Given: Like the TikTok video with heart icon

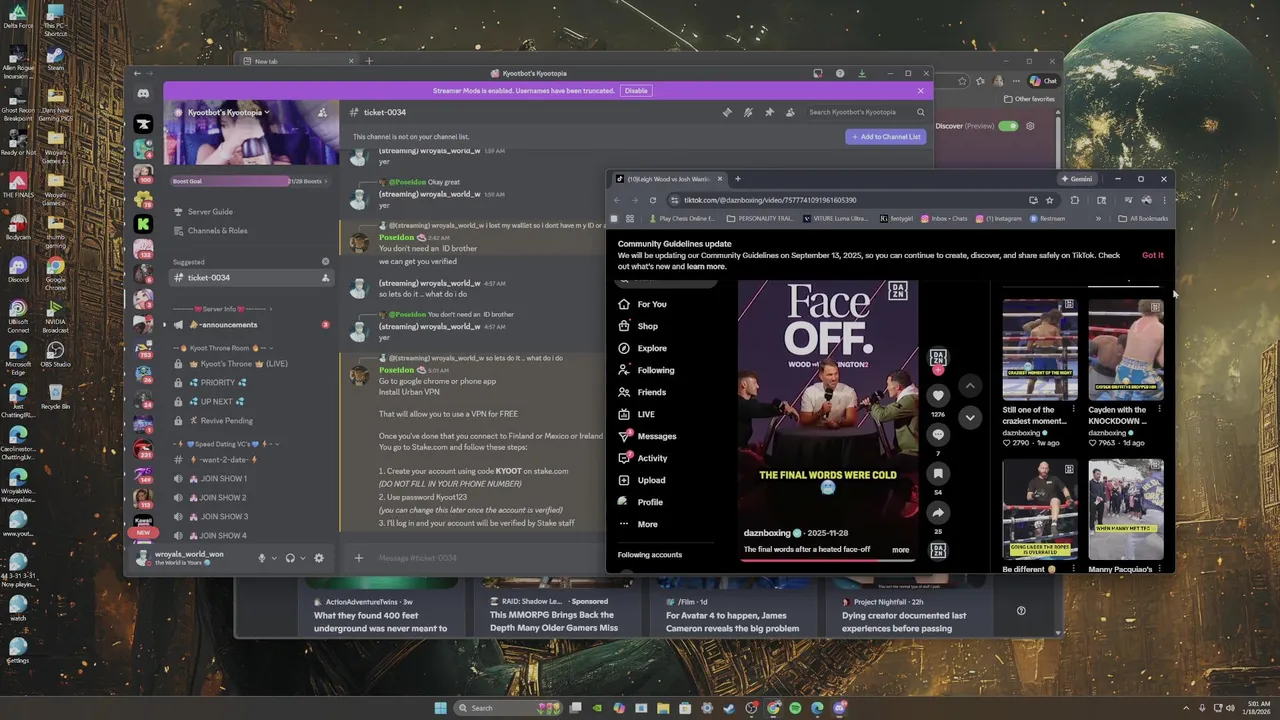Looking at the screenshot, I should (938, 396).
